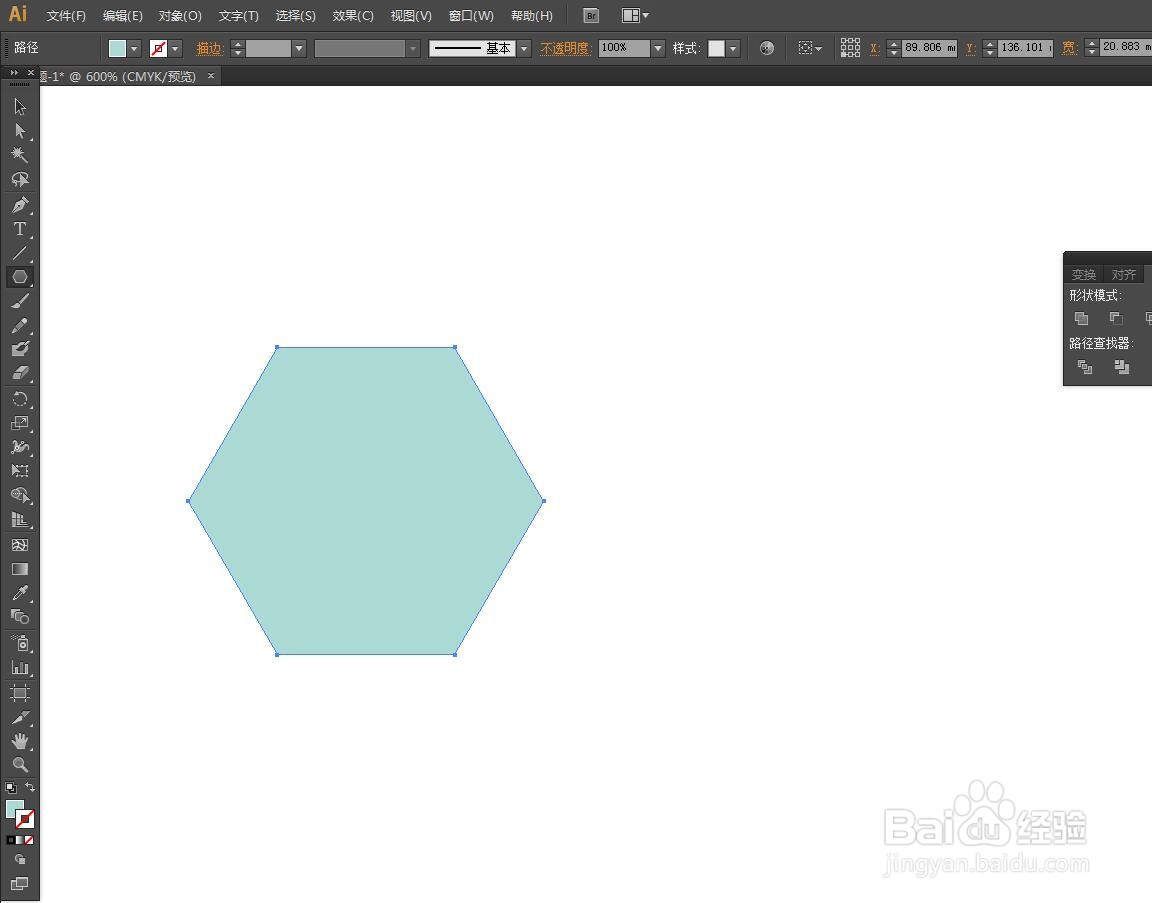Open the 不透明度 opacity link

click(x=565, y=48)
